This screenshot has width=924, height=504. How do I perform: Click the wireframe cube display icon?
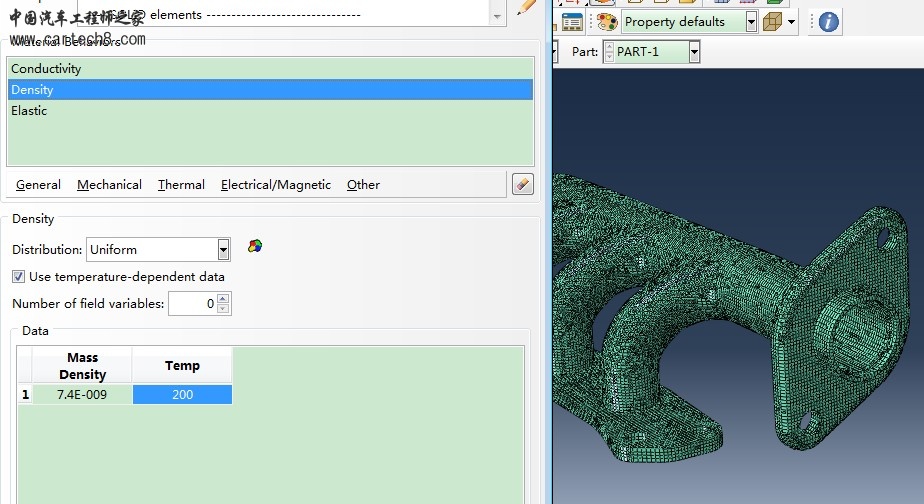pos(772,21)
